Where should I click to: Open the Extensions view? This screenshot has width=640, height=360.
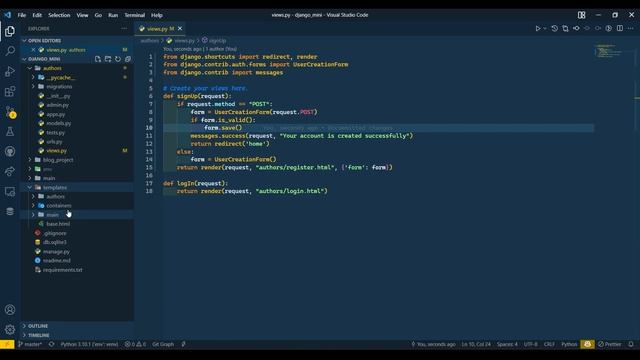click(x=10, y=91)
